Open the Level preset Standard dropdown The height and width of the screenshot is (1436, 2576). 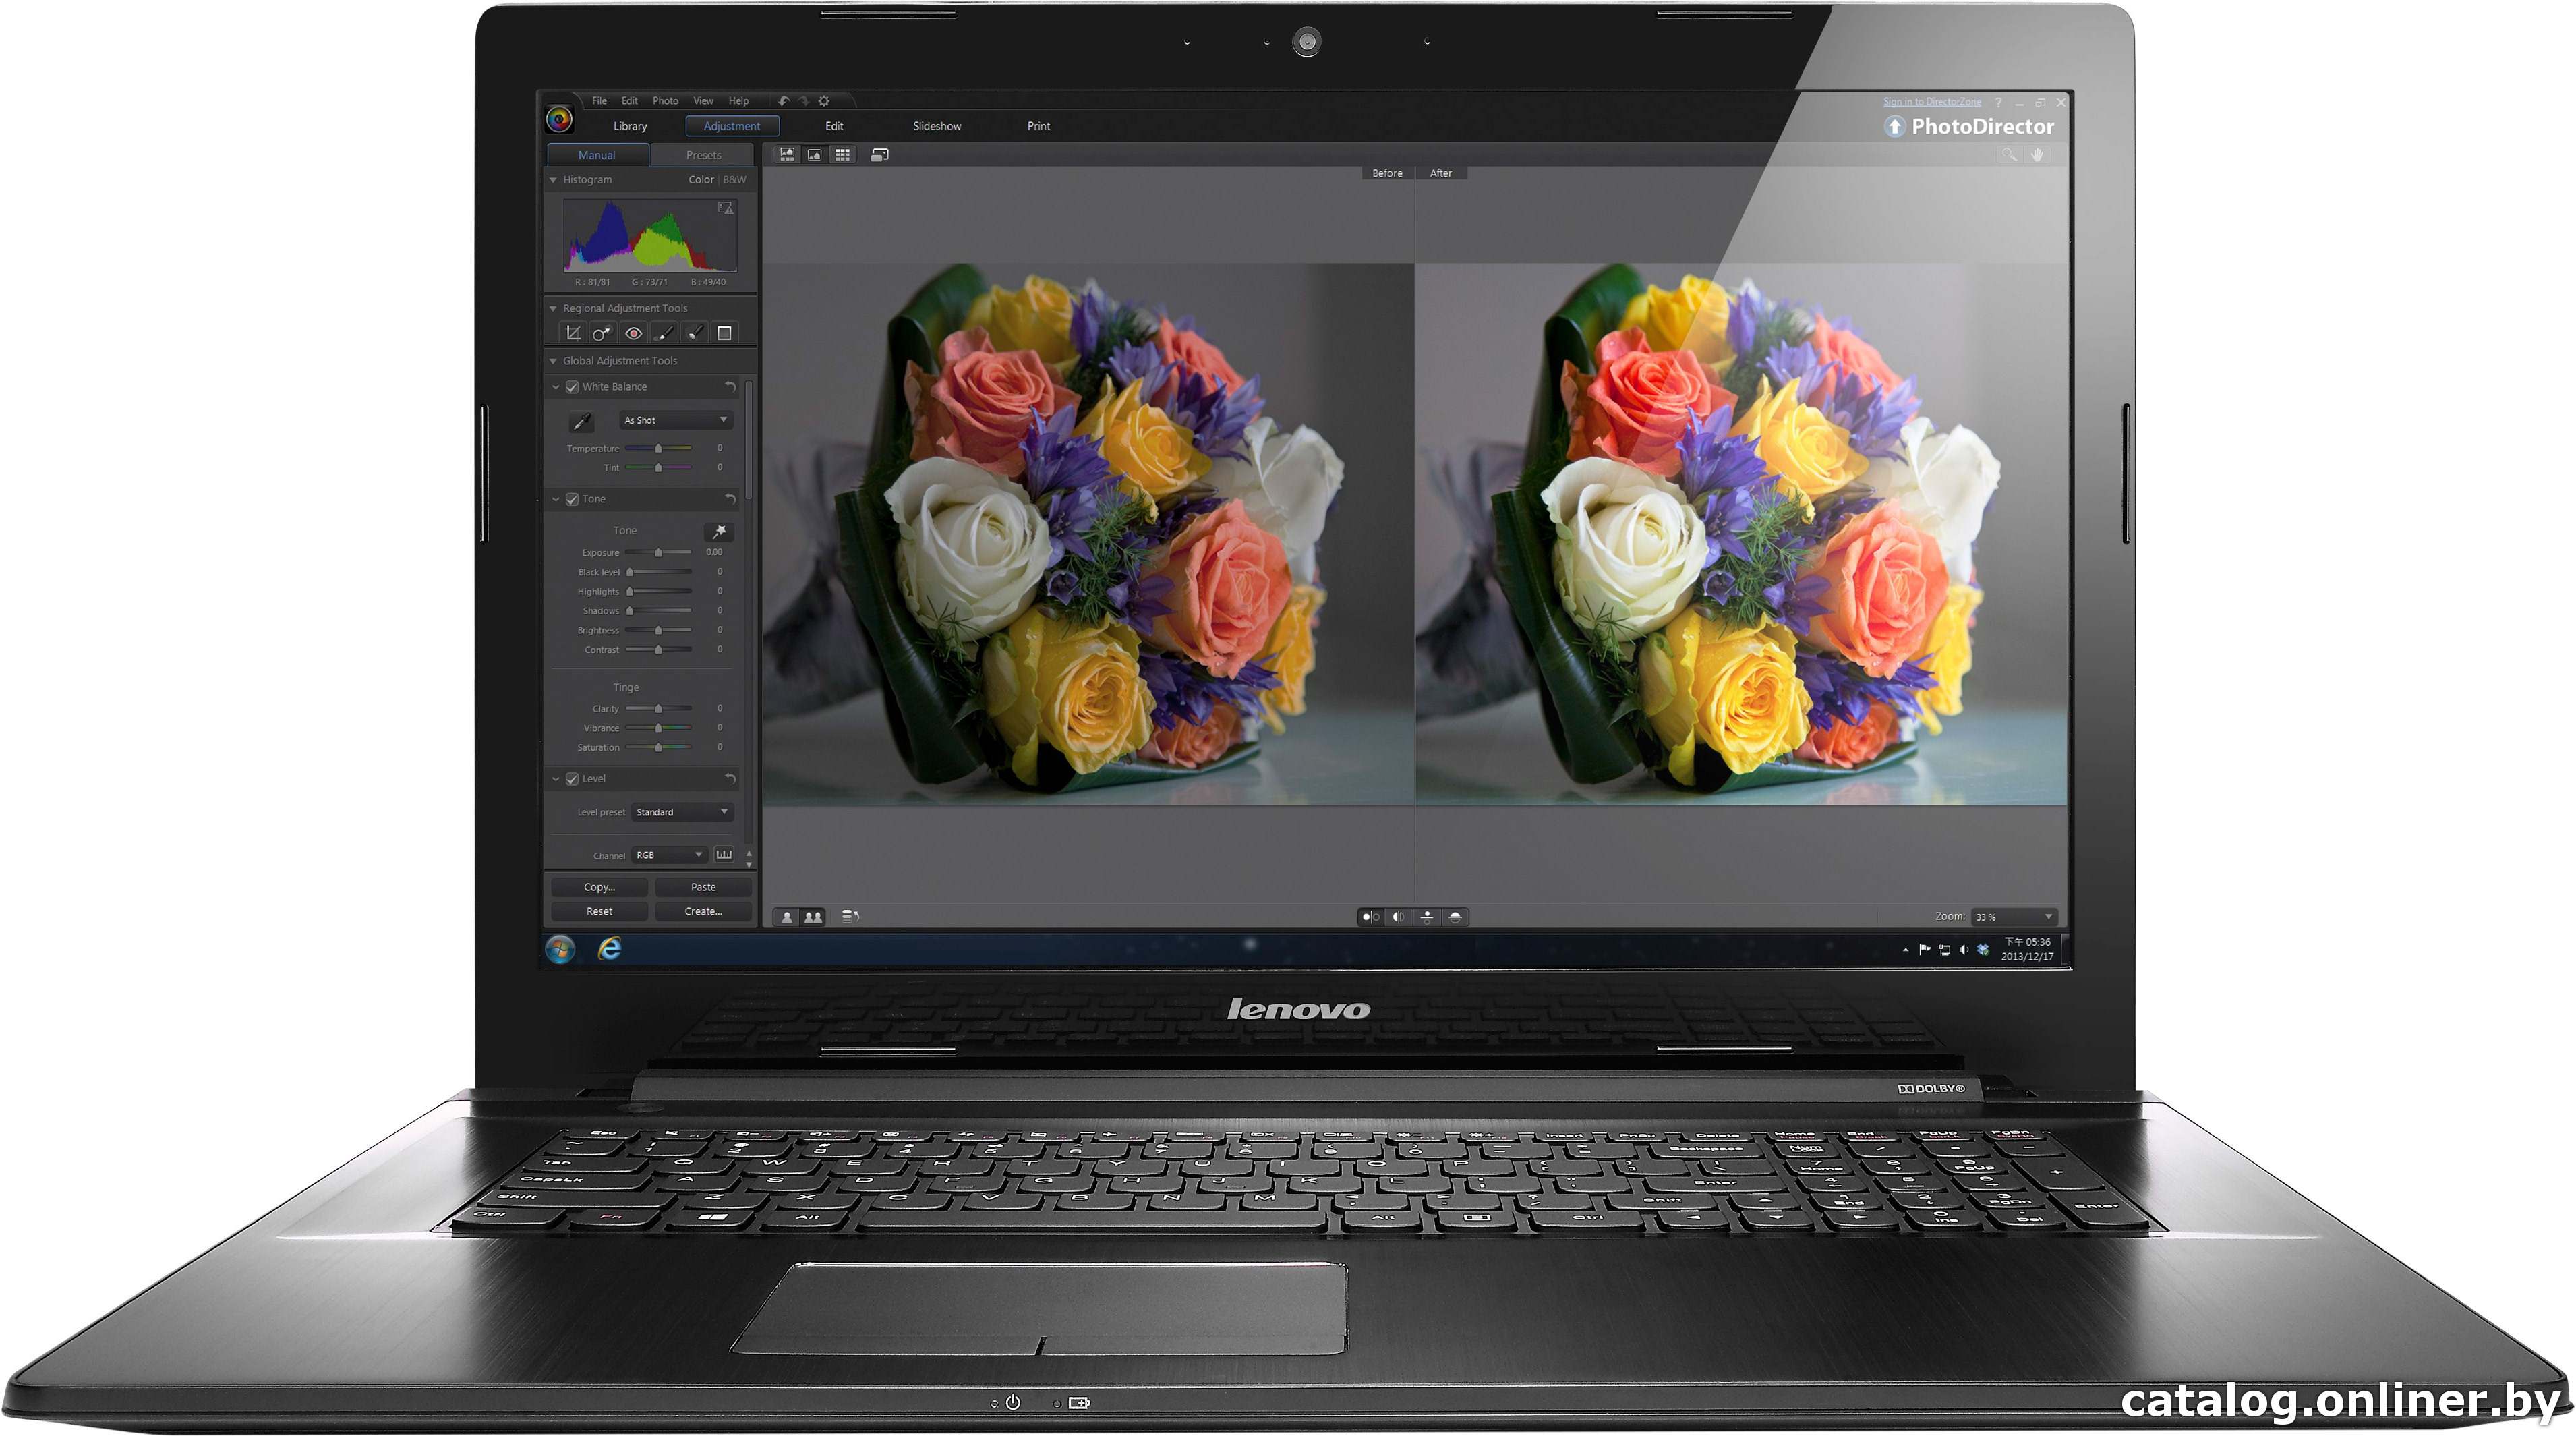(682, 812)
